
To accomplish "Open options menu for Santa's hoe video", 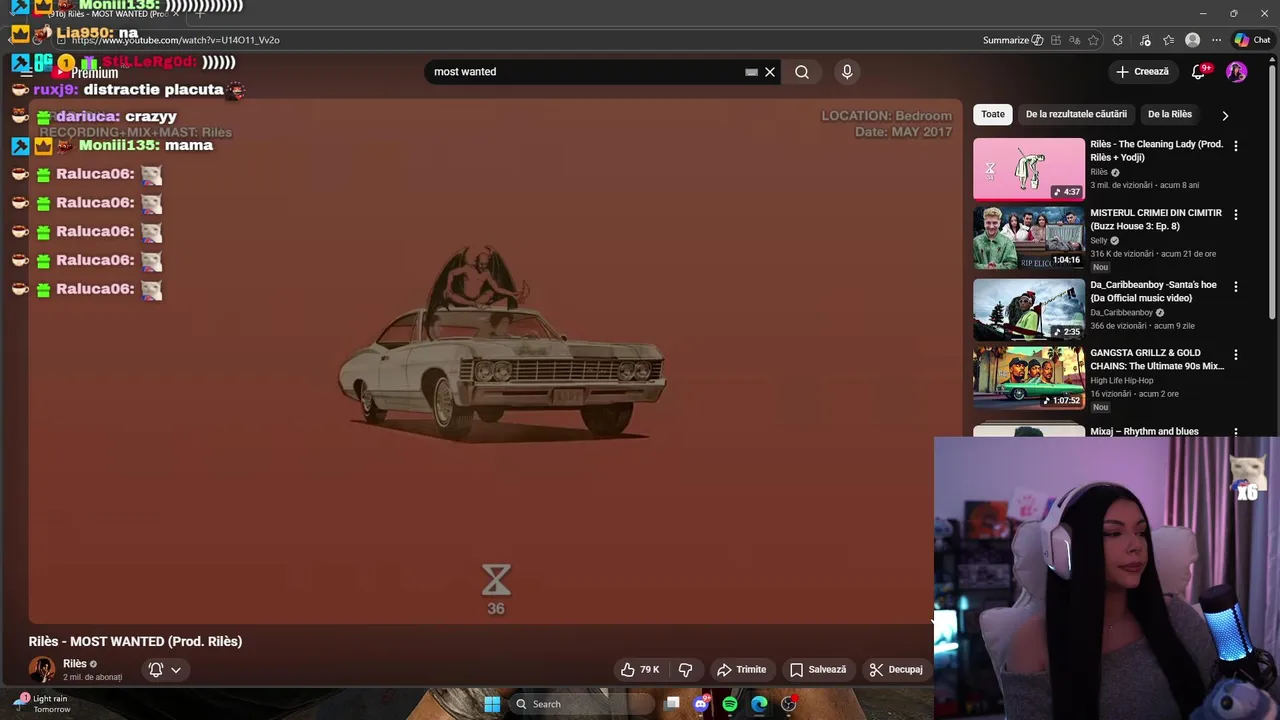I will [x=1236, y=287].
